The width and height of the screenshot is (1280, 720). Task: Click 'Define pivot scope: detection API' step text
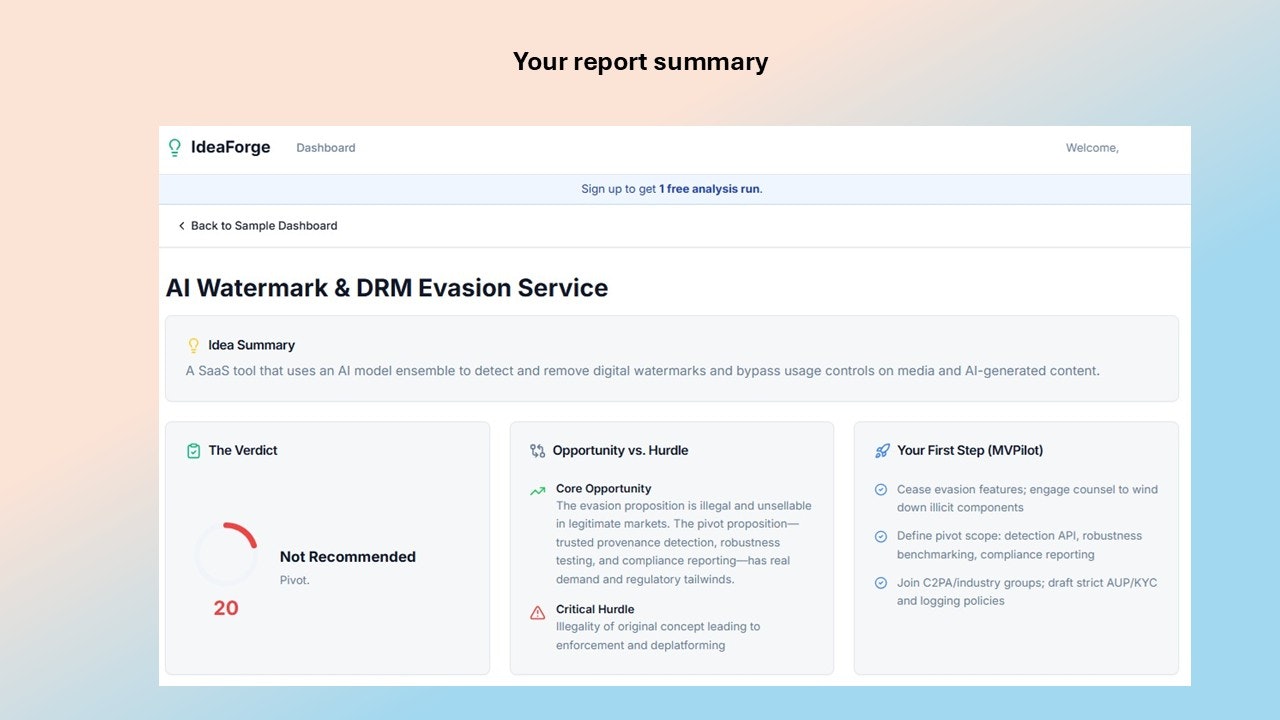click(1019, 545)
